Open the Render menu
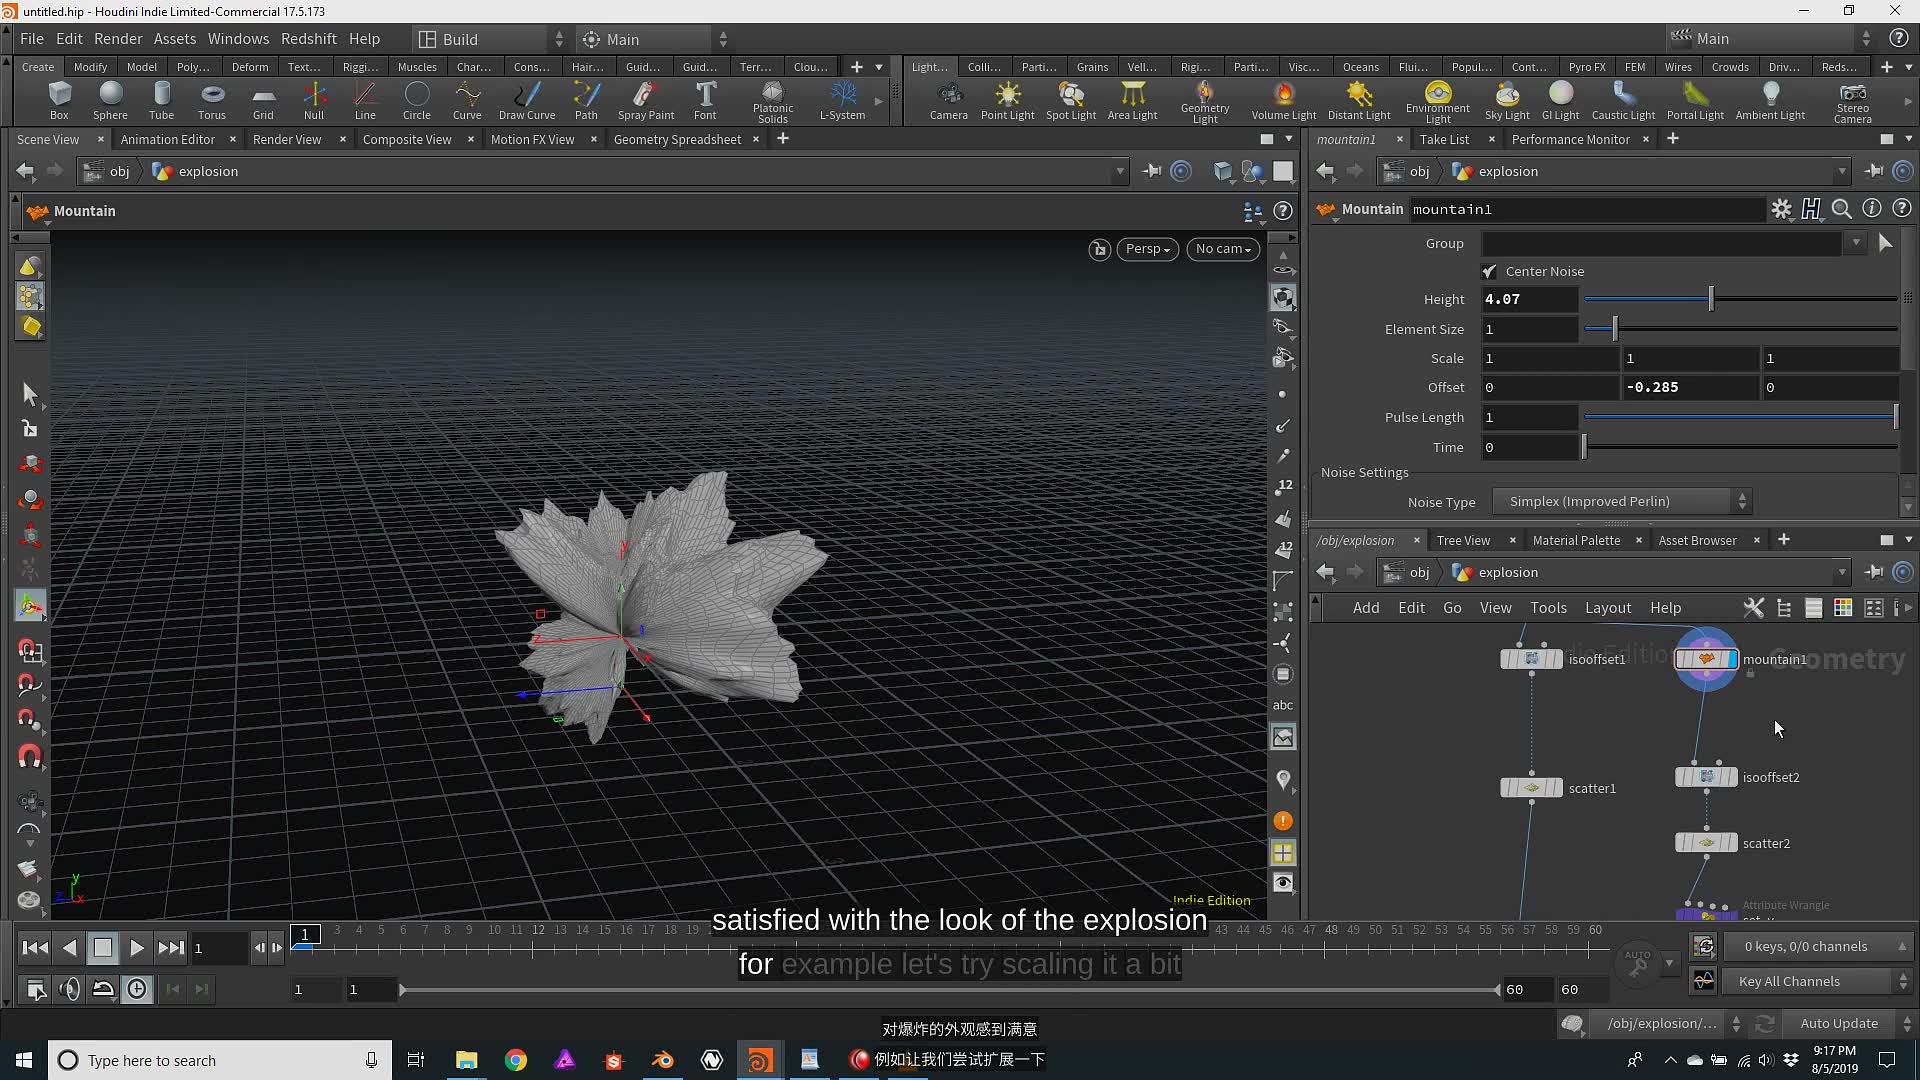Image resolution: width=1920 pixels, height=1080 pixels. 118,39
